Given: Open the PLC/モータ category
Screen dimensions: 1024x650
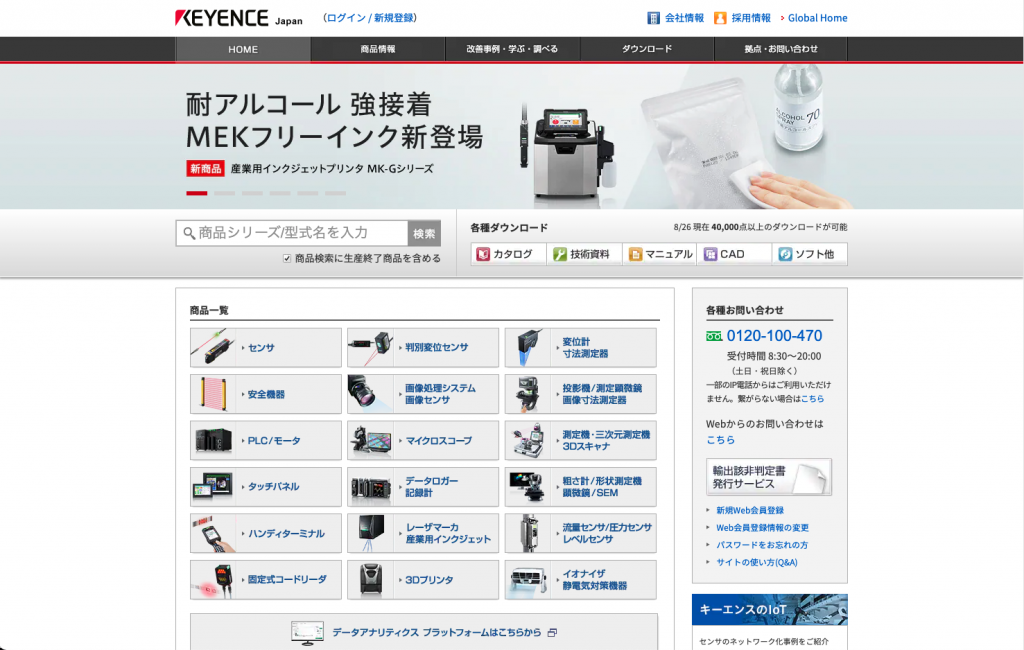Looking at the screenshot, I should click(266, 440).
